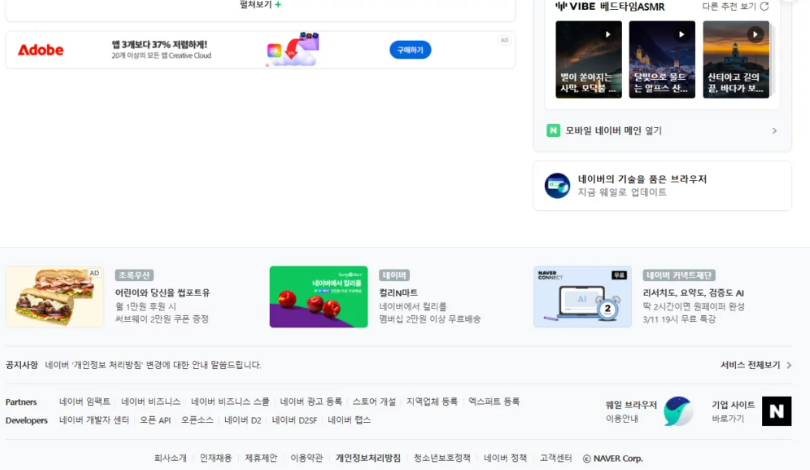Open 인재채용 footer link
The width and height of the screenshot is (810, 470).
click(x=216, y=458)
